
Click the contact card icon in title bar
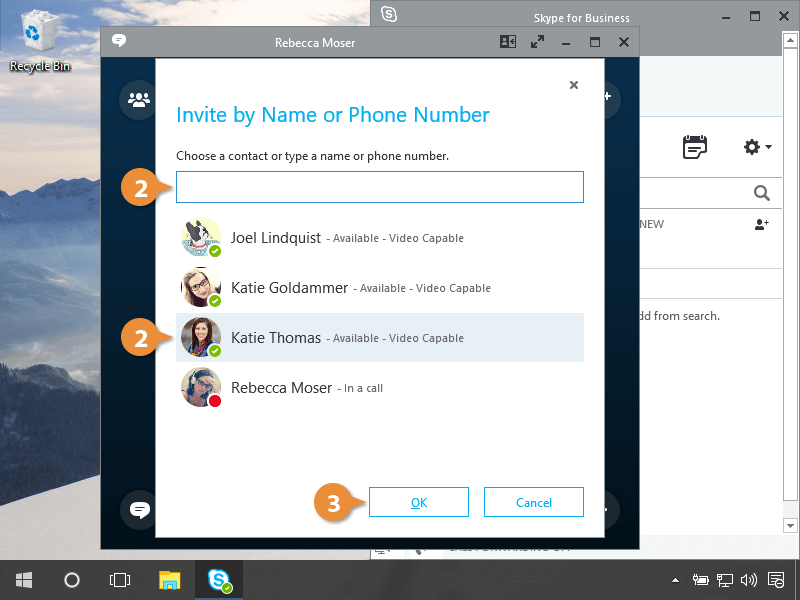point(508,43)
